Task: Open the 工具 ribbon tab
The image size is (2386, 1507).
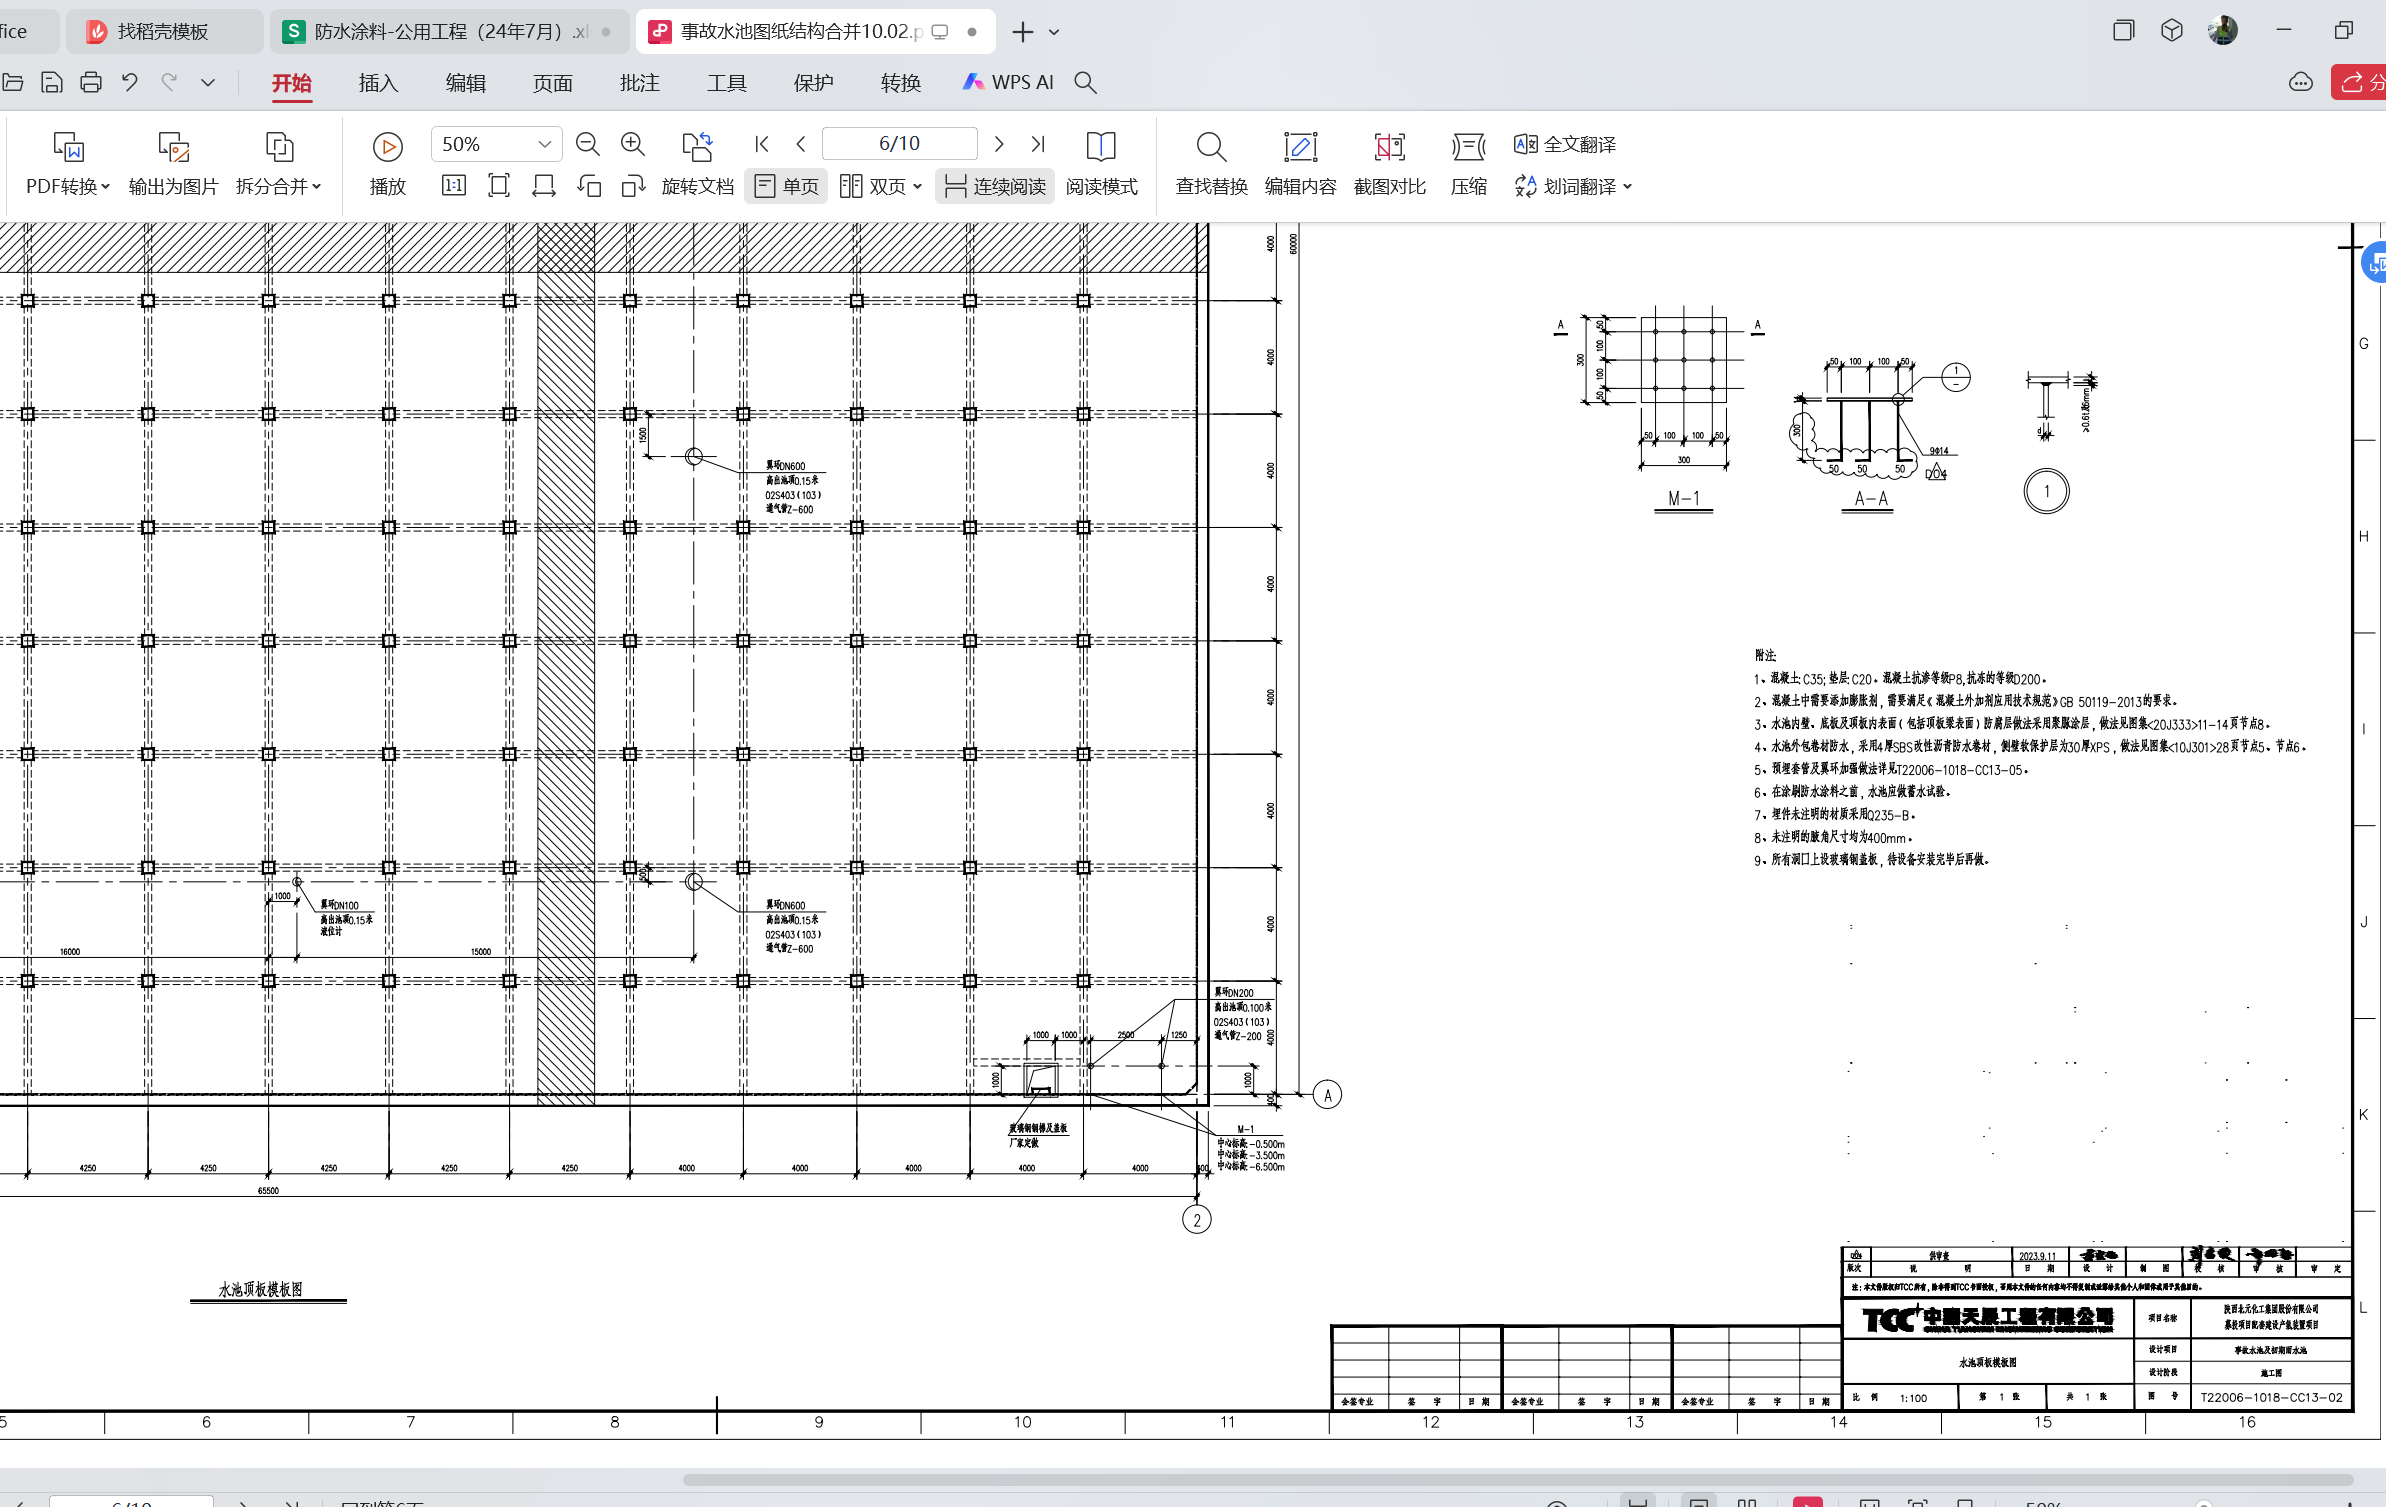Action: click(726, 83)
